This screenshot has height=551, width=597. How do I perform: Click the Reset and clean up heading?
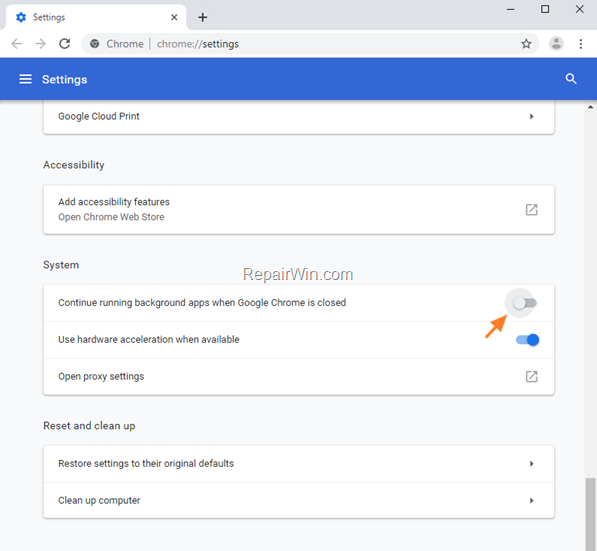pyautogui.click(x=89, y=426)
